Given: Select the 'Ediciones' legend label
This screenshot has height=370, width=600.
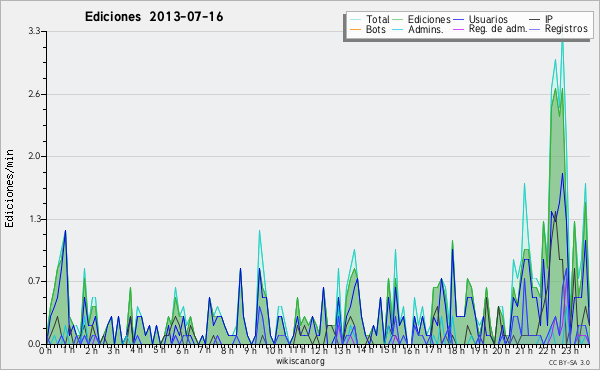Looking at the screenshot, I should (429, 19).
